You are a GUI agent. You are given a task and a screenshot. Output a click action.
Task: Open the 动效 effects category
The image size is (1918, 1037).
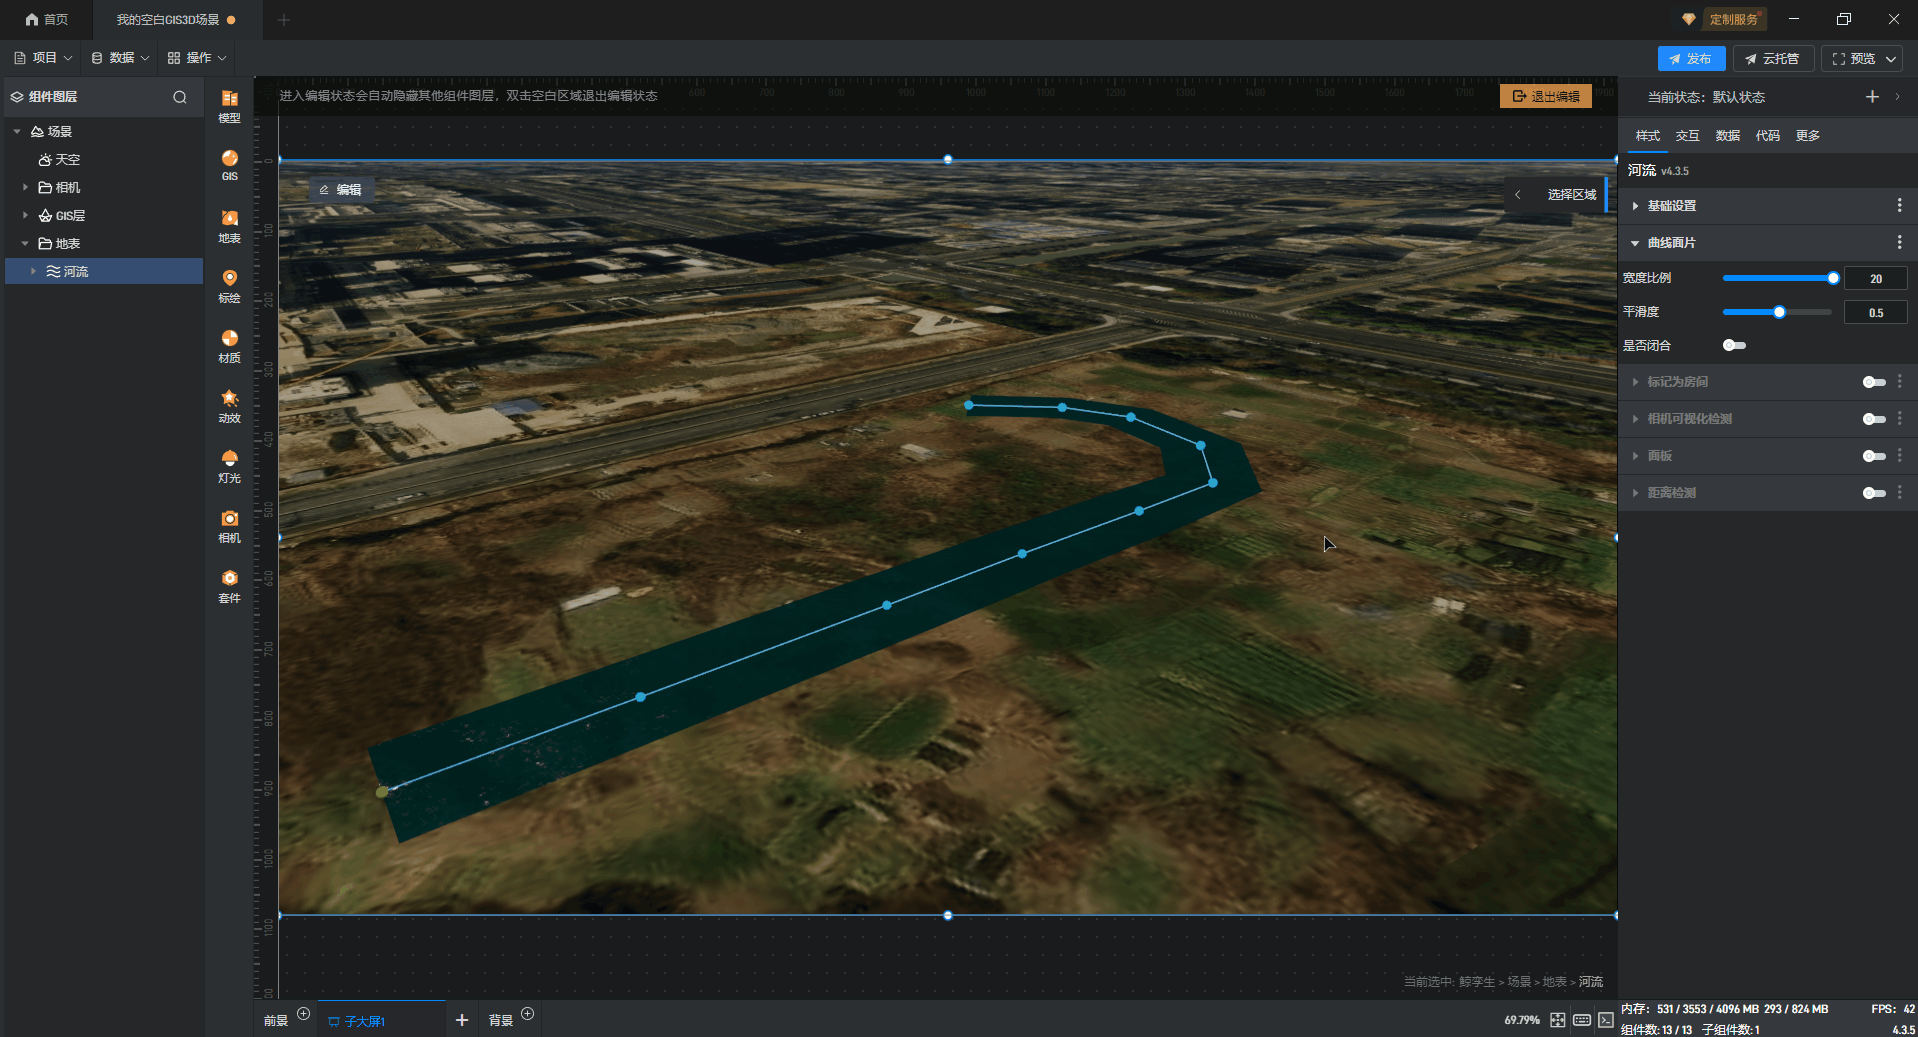[x=229, y=405]
